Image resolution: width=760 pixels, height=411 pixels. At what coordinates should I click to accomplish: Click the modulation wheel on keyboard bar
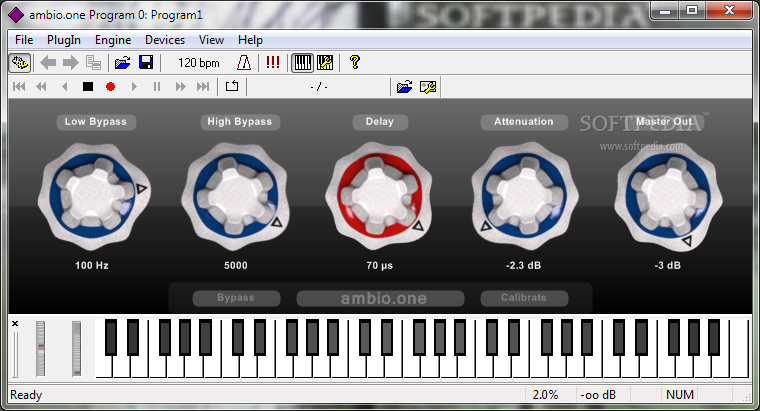pyautogui.click(x=77, y=348)
